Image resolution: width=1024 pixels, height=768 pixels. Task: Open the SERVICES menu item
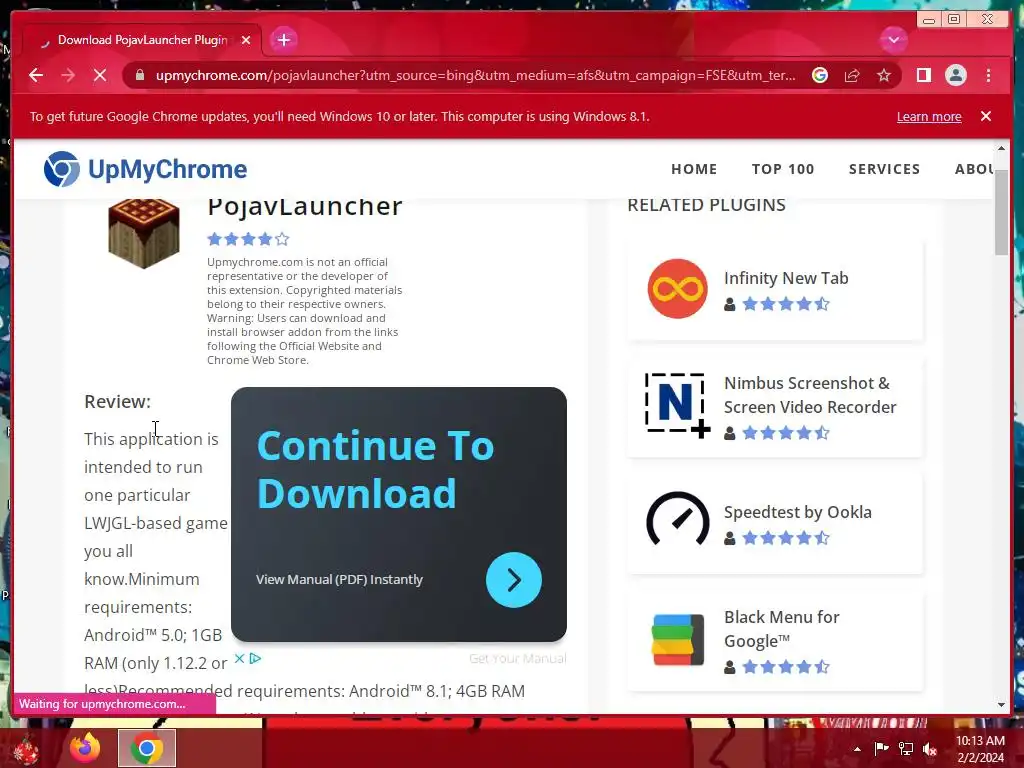(884, 169)
